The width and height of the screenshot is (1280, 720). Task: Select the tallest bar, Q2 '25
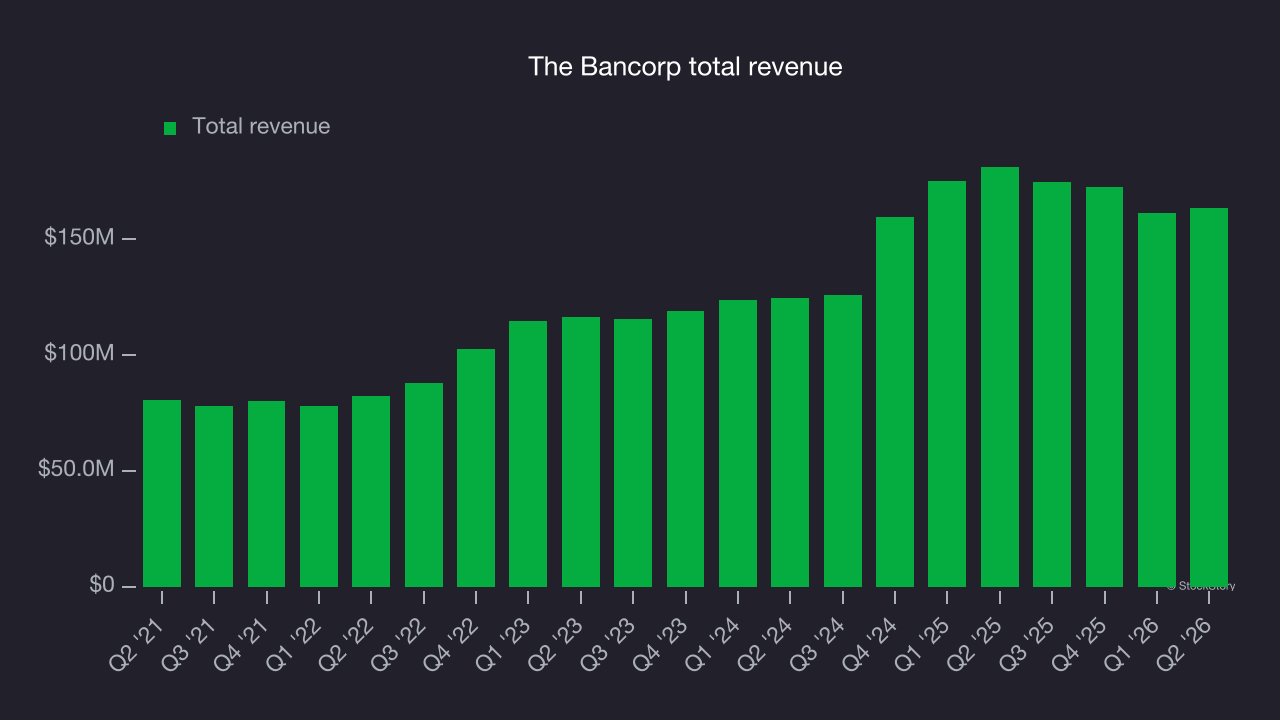tap(1000, 377)
